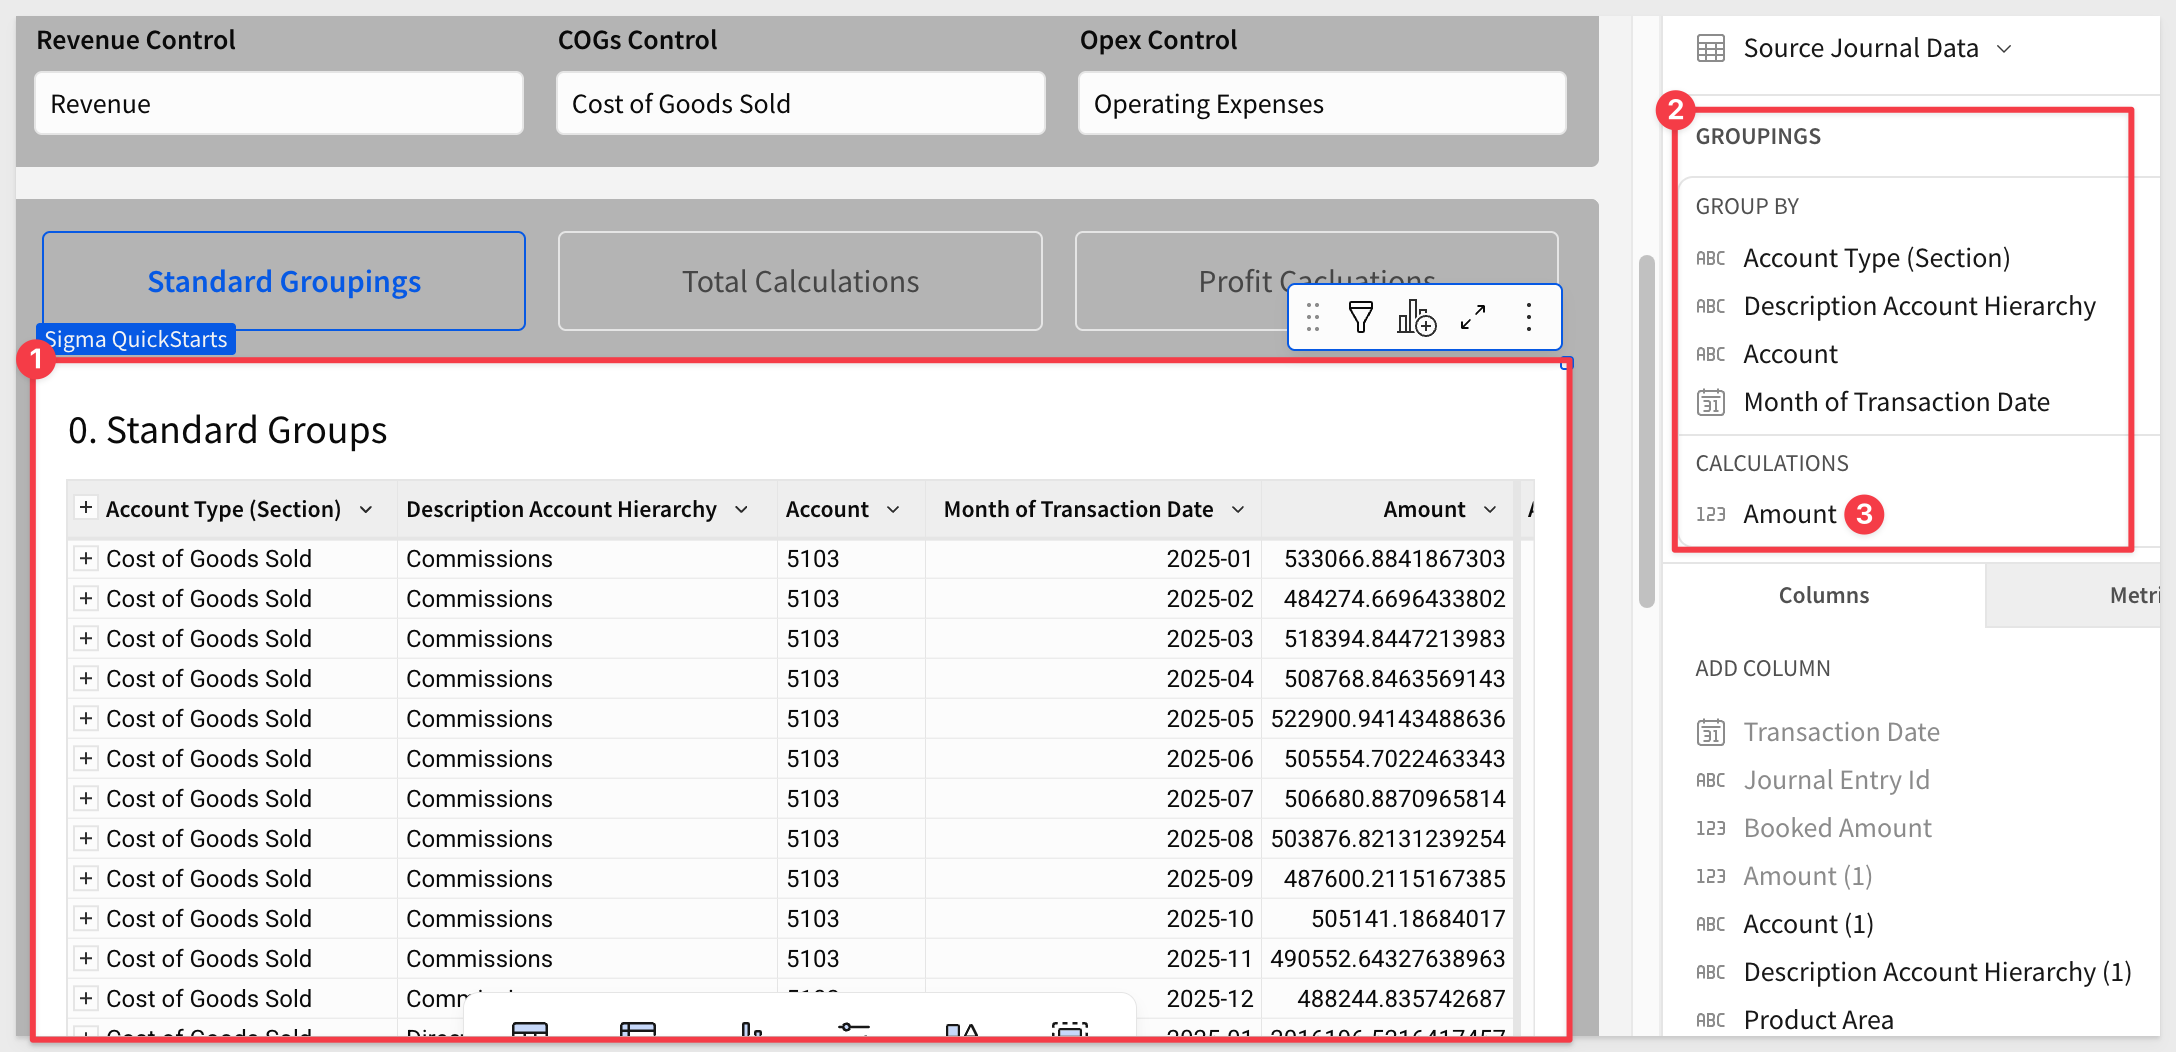Click the calendar icon beside Month of Transaction Date

click(1711, 402)
